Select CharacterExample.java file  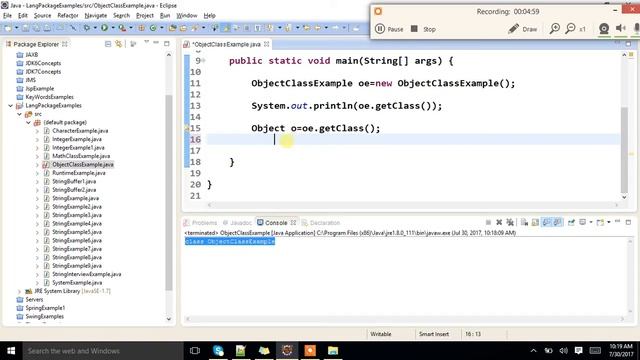[80, 131]
